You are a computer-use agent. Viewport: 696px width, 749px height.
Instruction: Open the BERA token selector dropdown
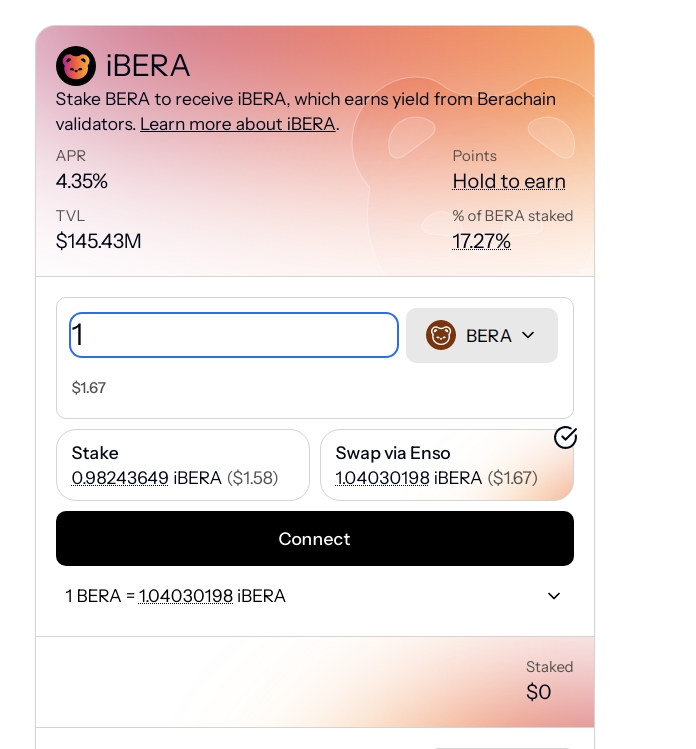[482, 335]
